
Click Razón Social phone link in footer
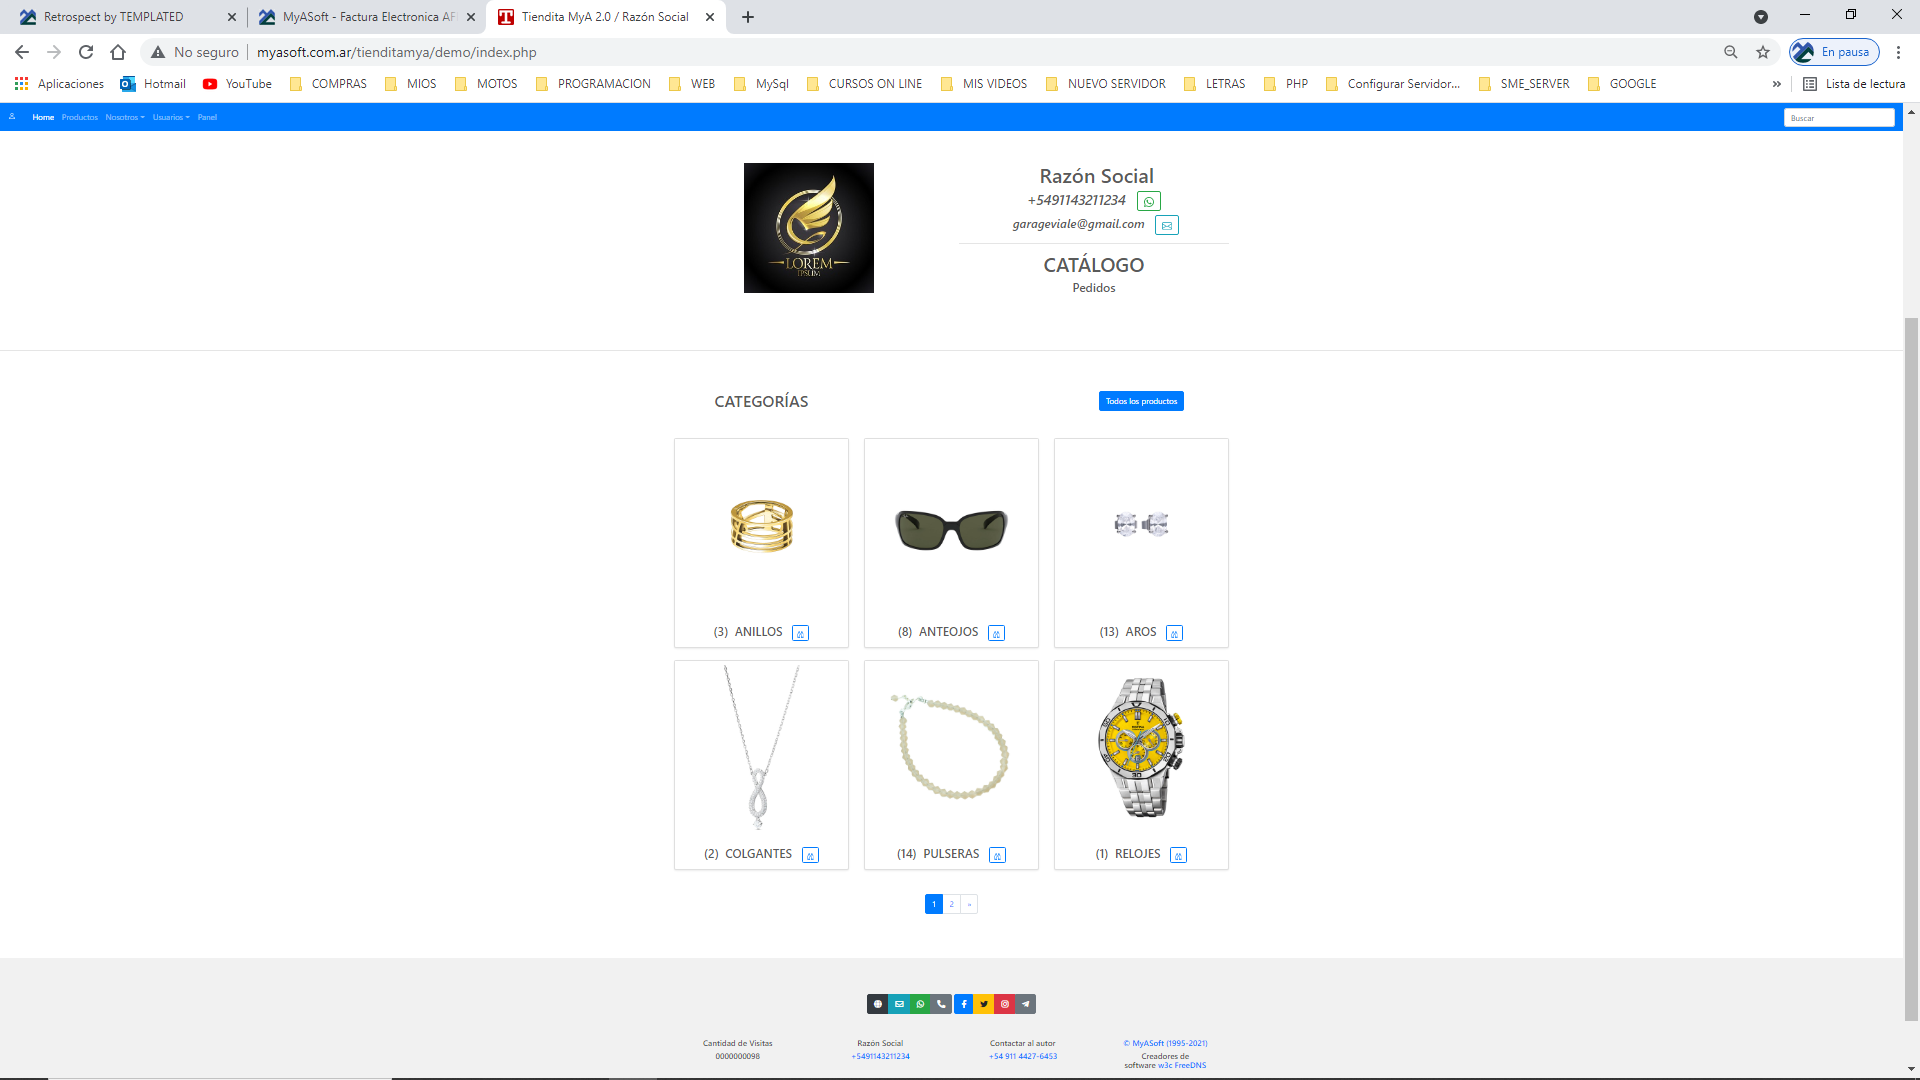pos(881,1056)
